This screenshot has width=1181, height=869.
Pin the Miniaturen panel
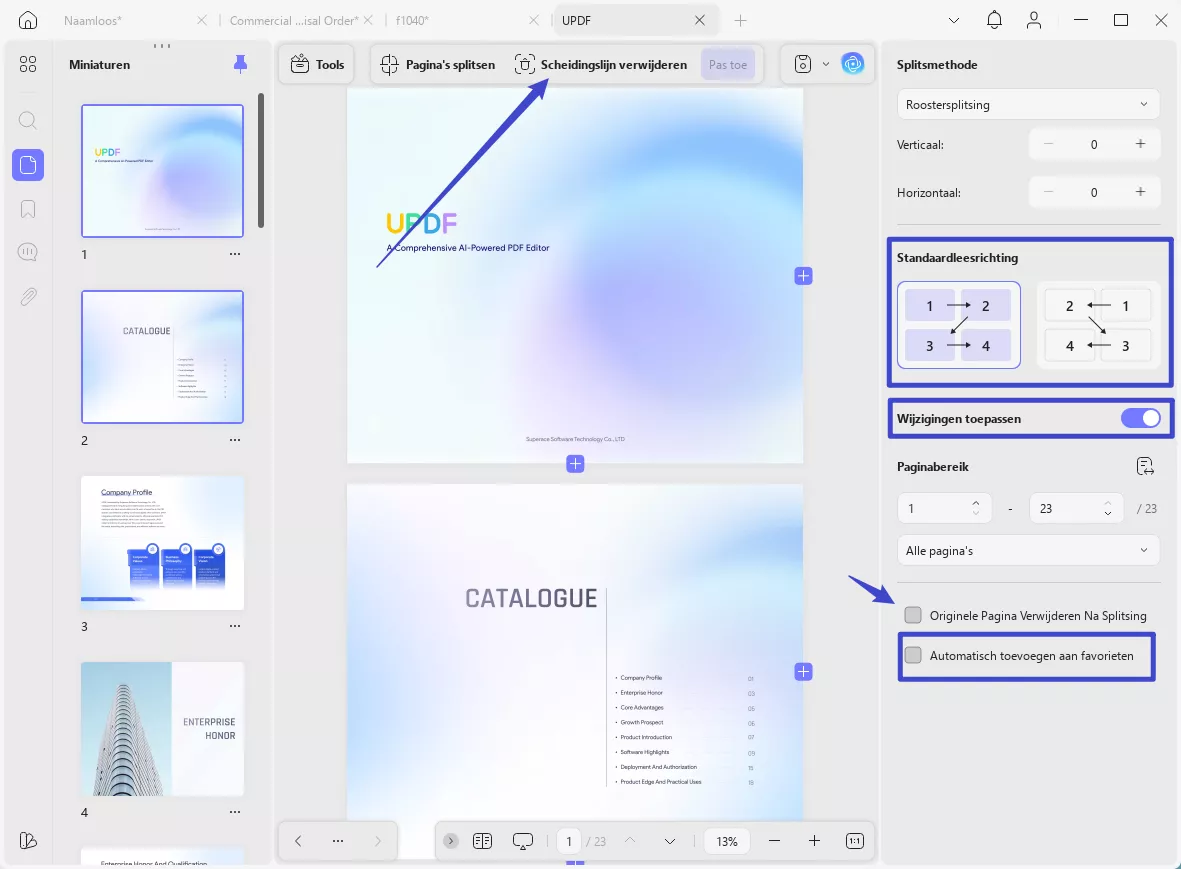[x=240, y=65]
